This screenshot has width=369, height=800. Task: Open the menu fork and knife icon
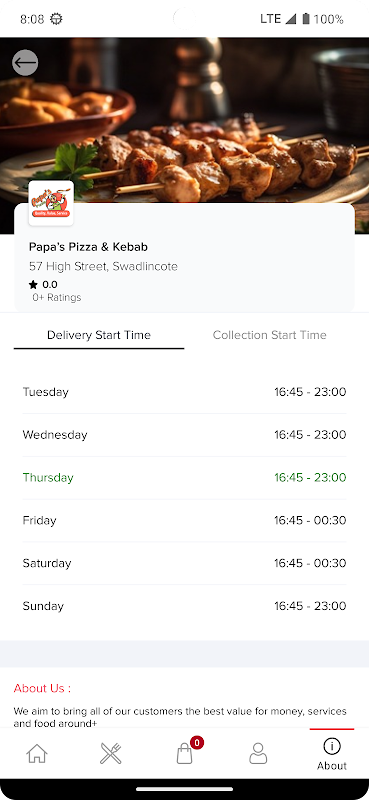pos(110,754)
